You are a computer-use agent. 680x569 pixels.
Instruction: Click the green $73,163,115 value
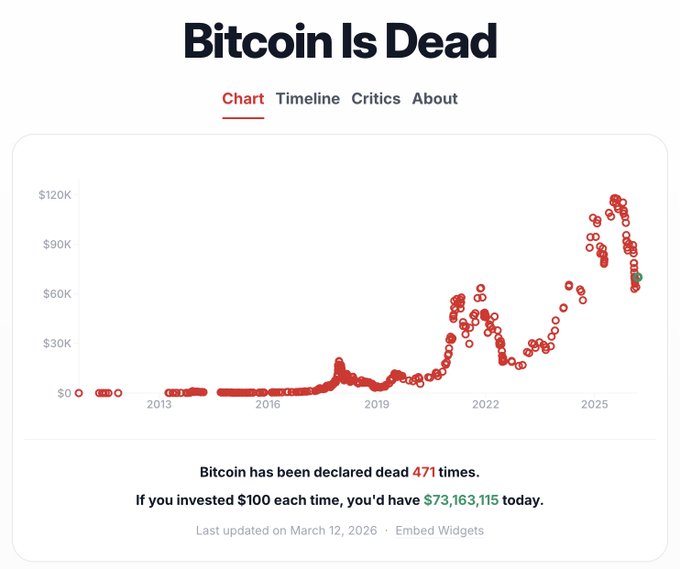460,500
